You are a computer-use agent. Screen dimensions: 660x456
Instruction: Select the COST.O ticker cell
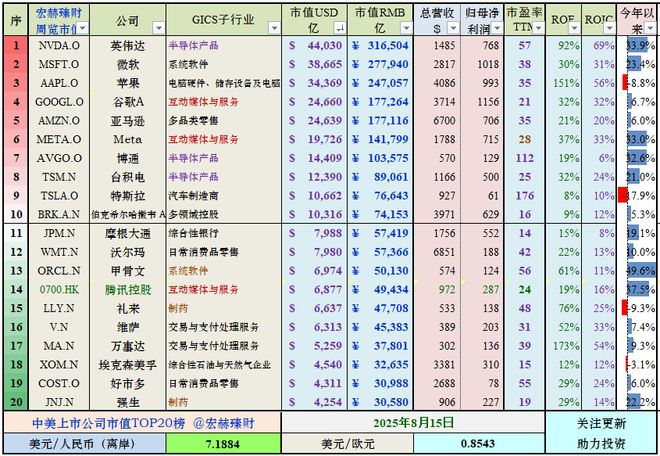click(x=59, y=384)
